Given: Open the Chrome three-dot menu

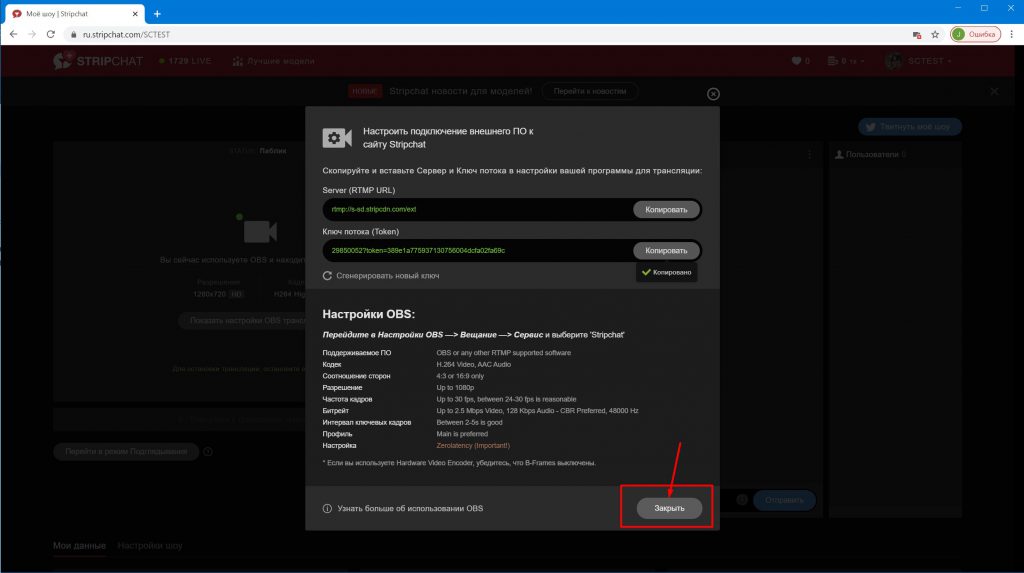Looking at the screenshot, I should pyautogui.click(x=1012, y=35).
